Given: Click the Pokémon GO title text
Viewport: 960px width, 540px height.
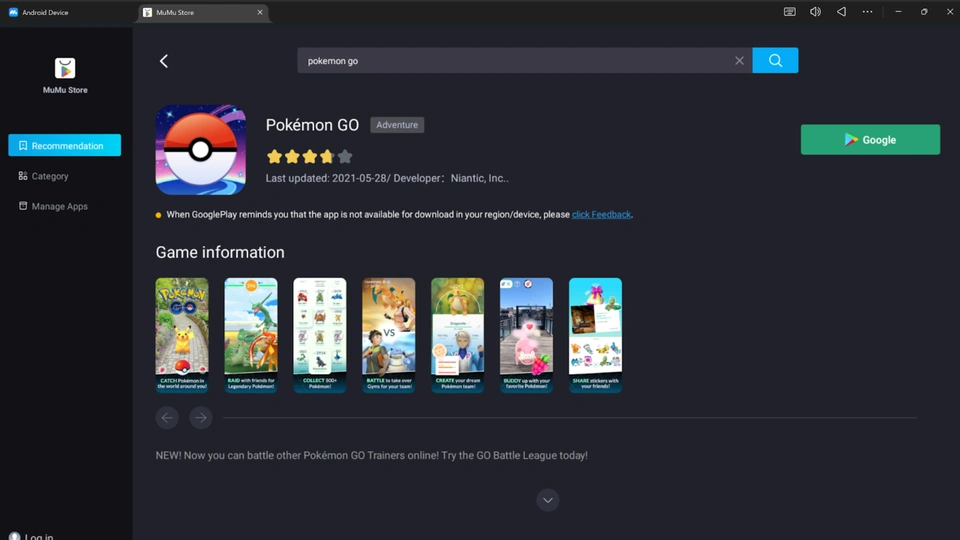Looking at the screenshot, I should pyautogui.click(x=312, y=125).
